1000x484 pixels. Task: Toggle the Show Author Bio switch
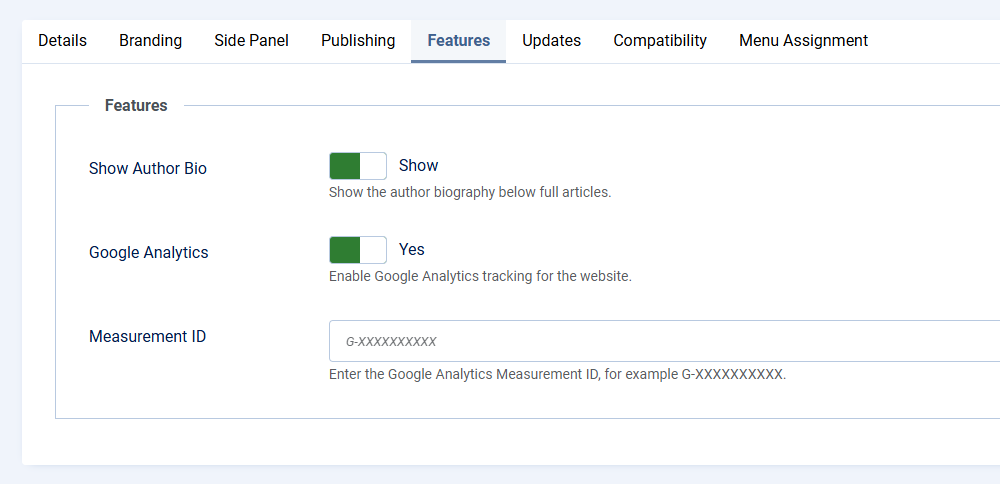click(358, 166)
